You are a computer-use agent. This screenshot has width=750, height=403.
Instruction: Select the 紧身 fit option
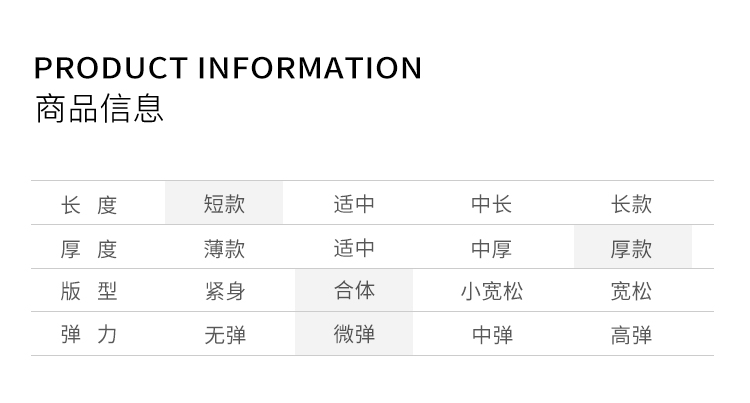coord(224,291)
